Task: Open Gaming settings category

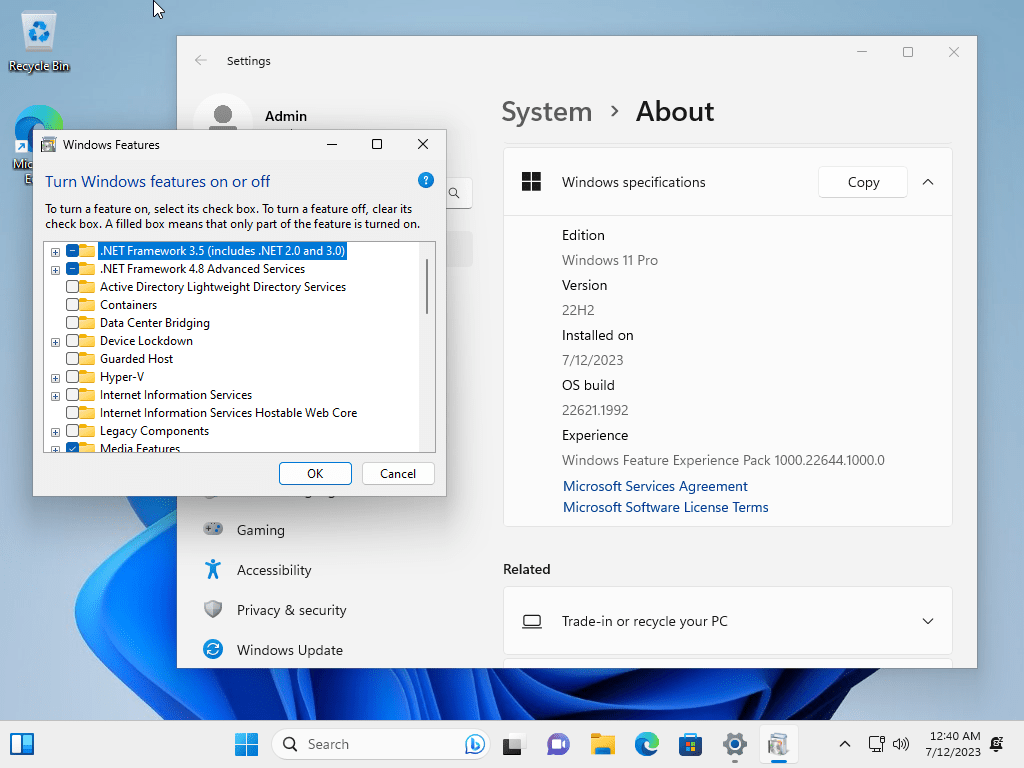Action: 261,530
